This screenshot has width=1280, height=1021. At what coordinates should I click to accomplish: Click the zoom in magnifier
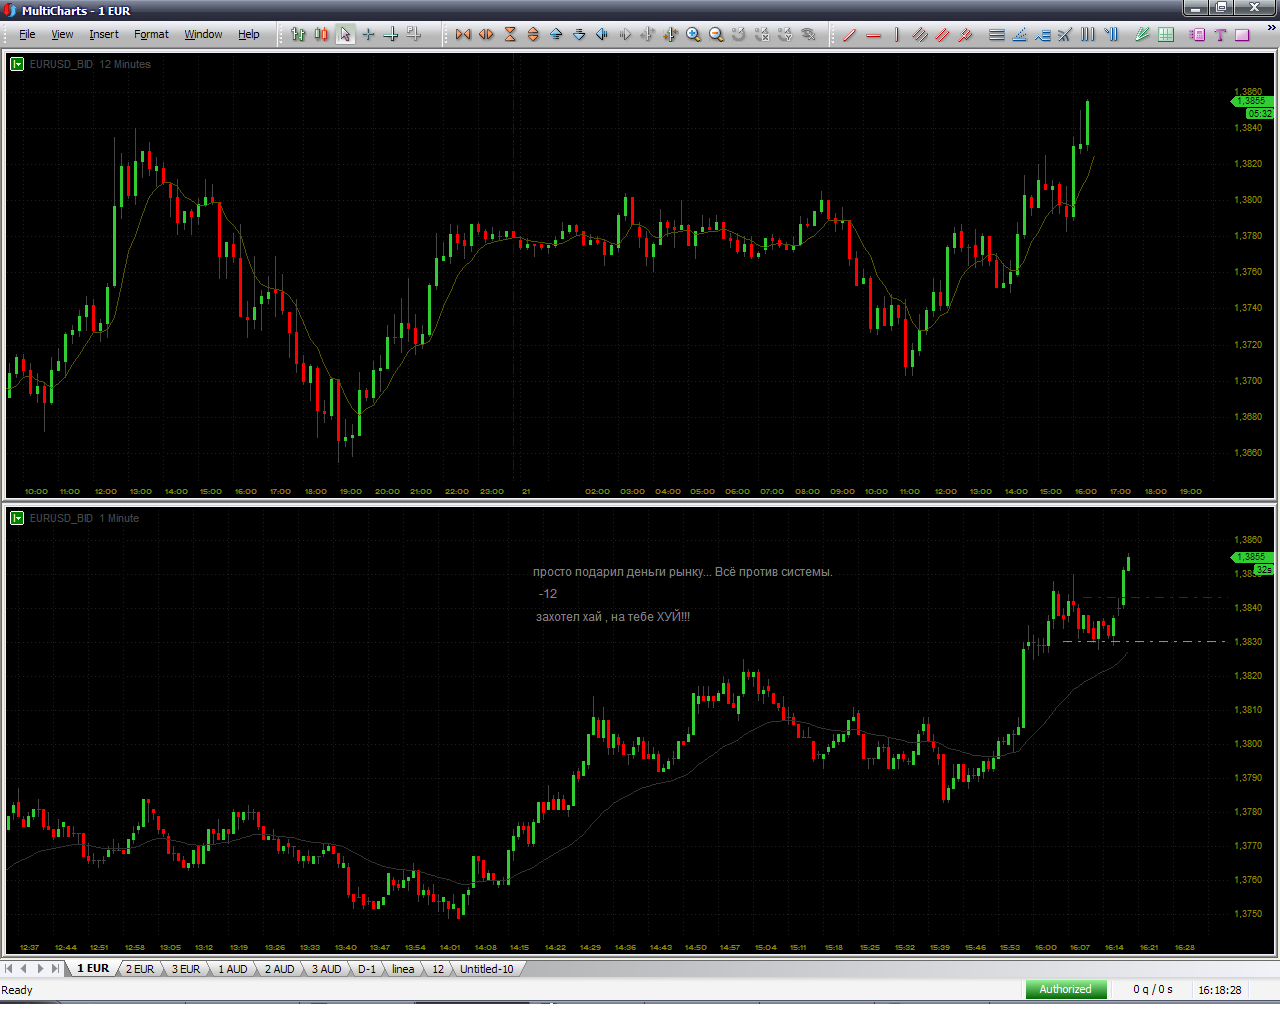pos(693,34)
